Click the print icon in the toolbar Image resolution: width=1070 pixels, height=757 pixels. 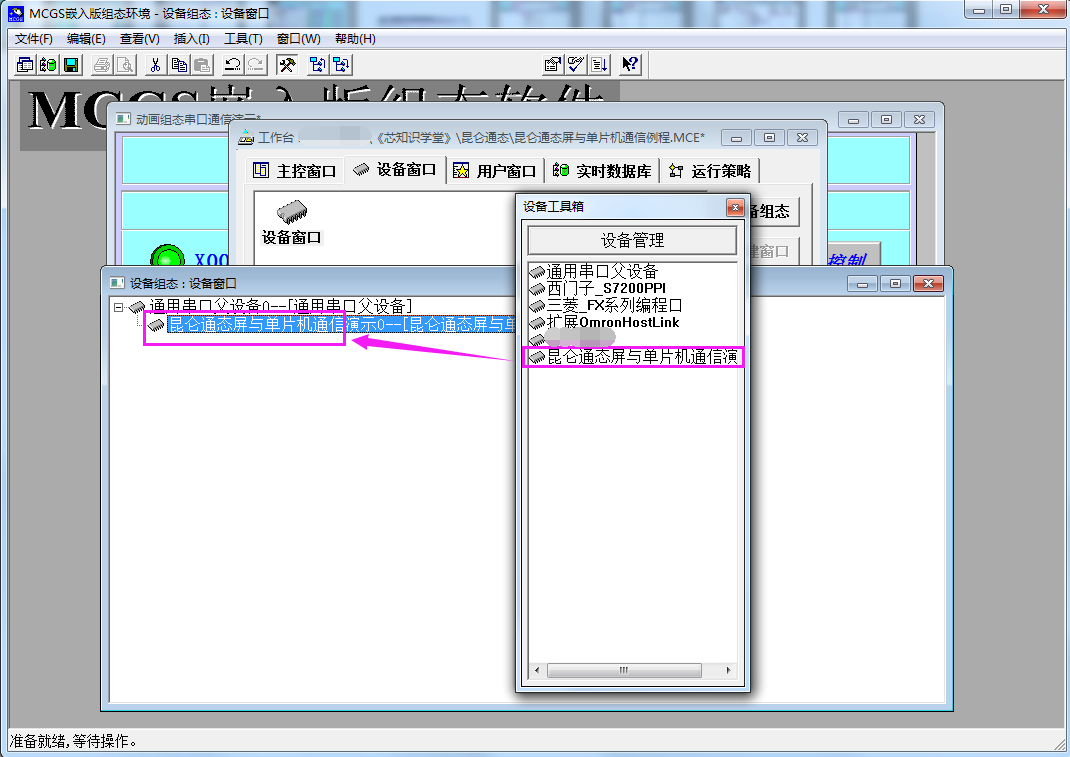point(102,65)
